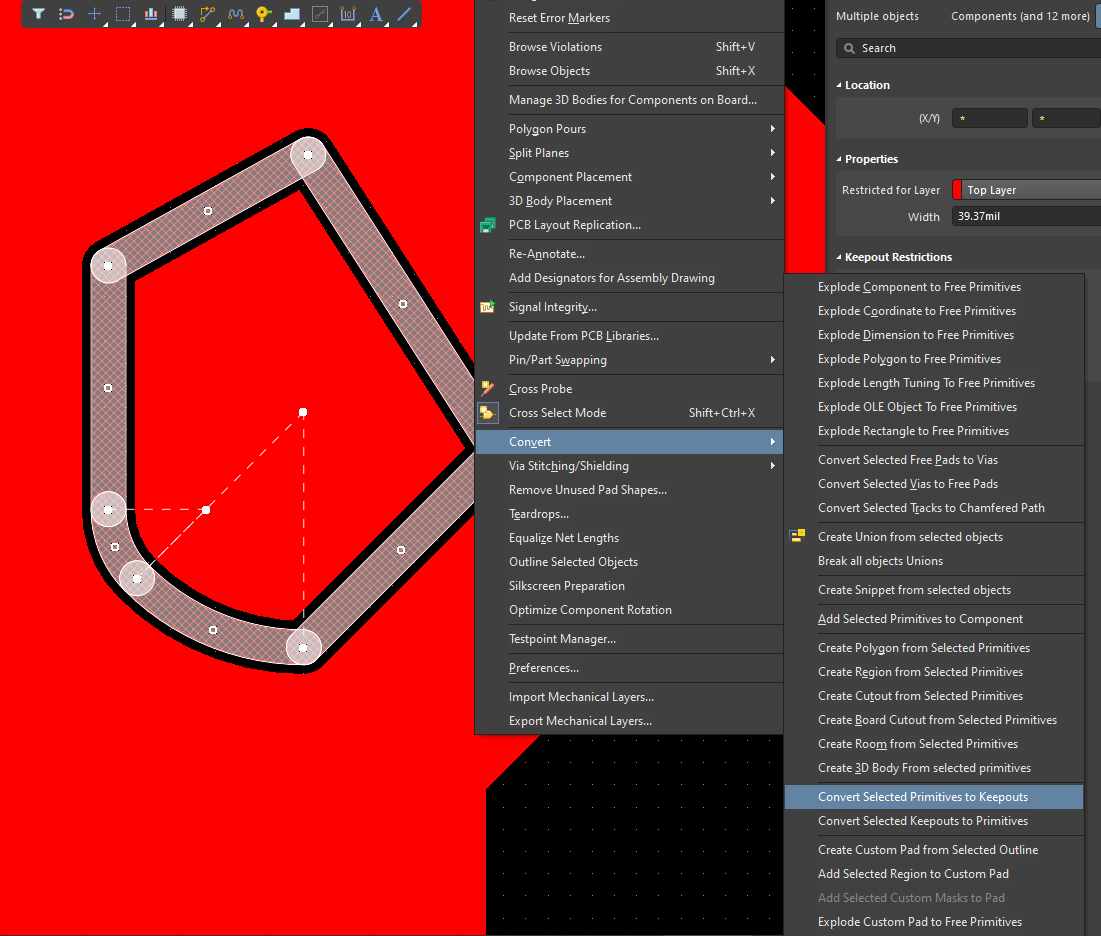Activate the Interactive Routing tool
Viewport: 1101px width, 936px height.
point(208,14)
